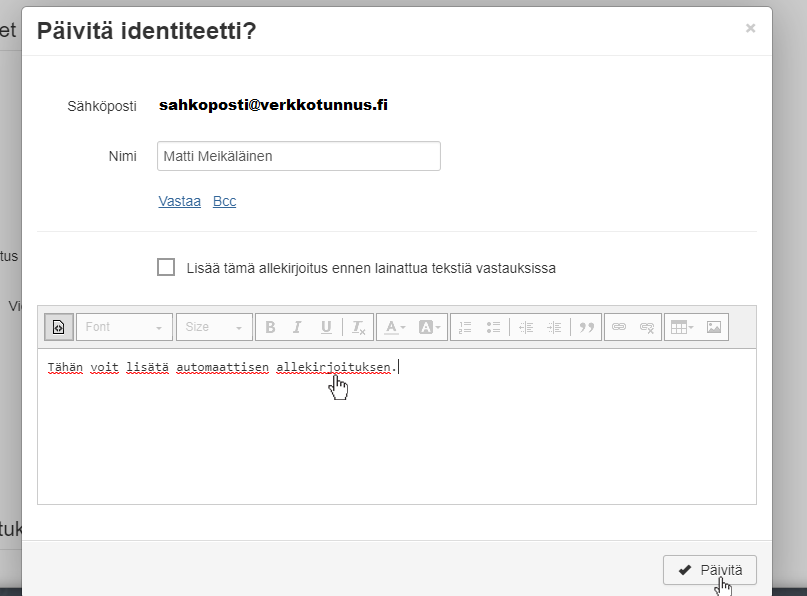The height and width of the screenshot is (596, 807).
Task: Increase the text indent
Action: [x=555, y=327]
